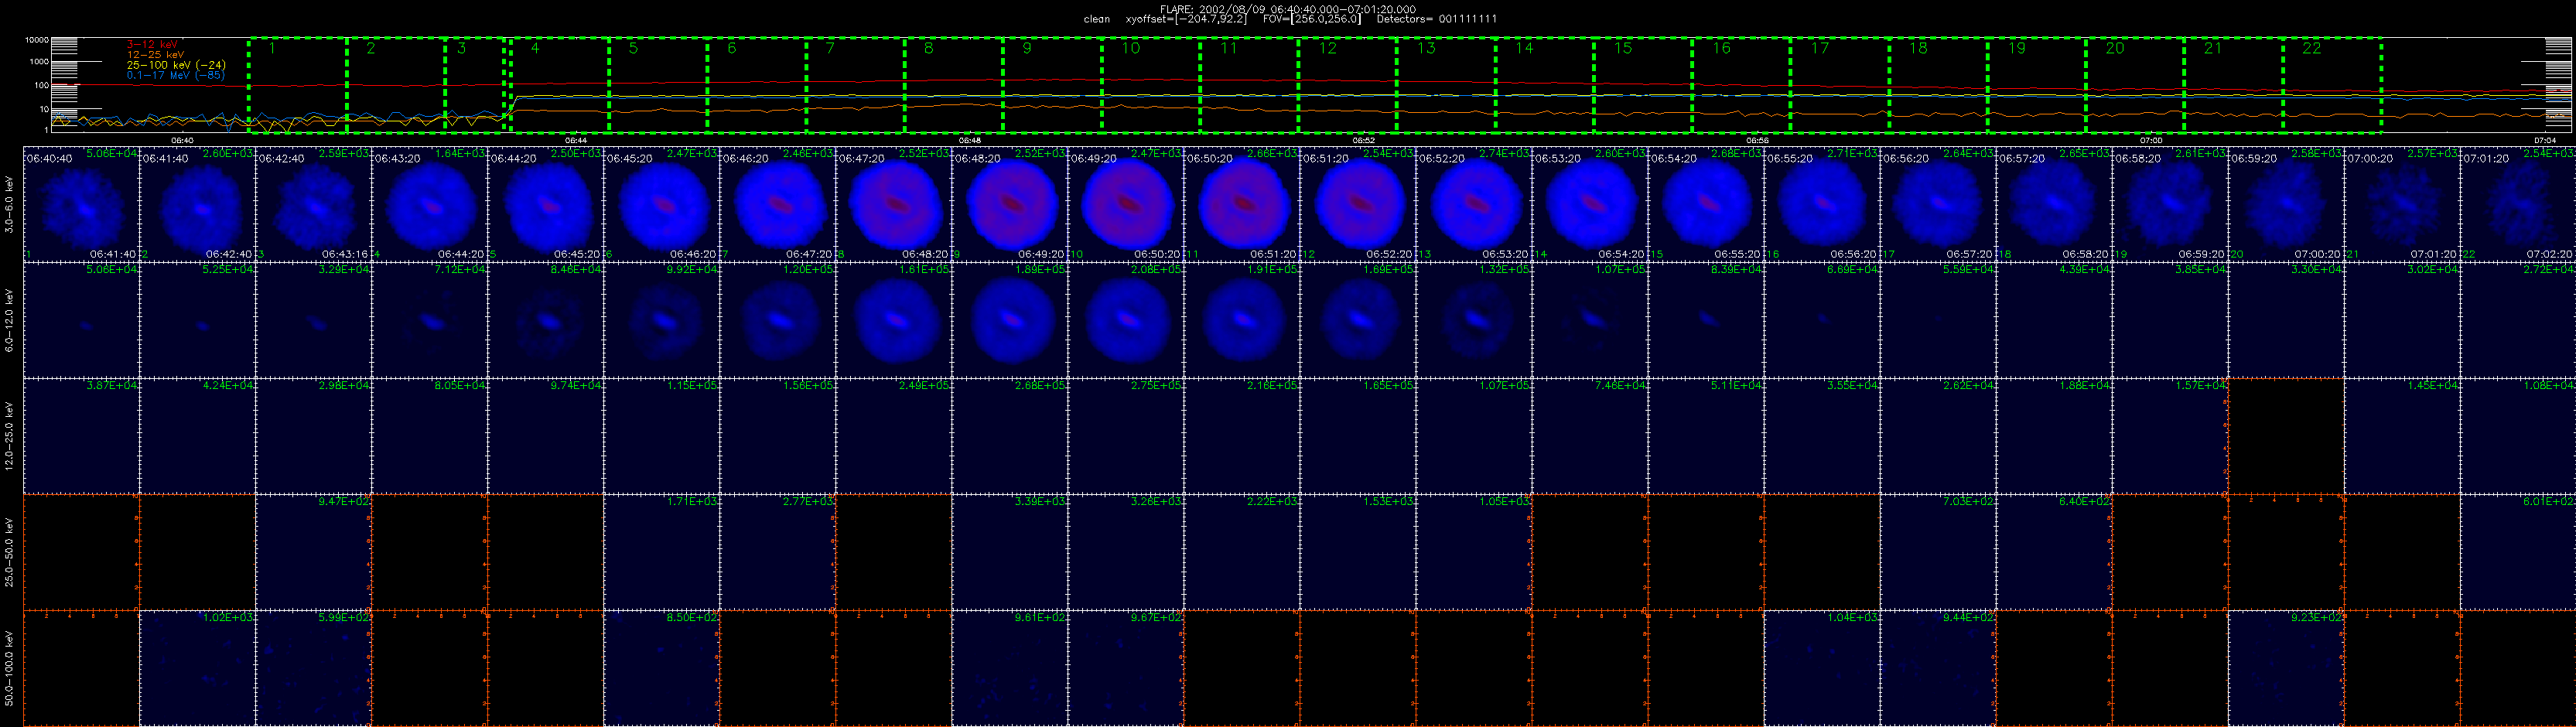Click the "xyoffset=[-204.7,92.2]" header text

point(1186,19)
